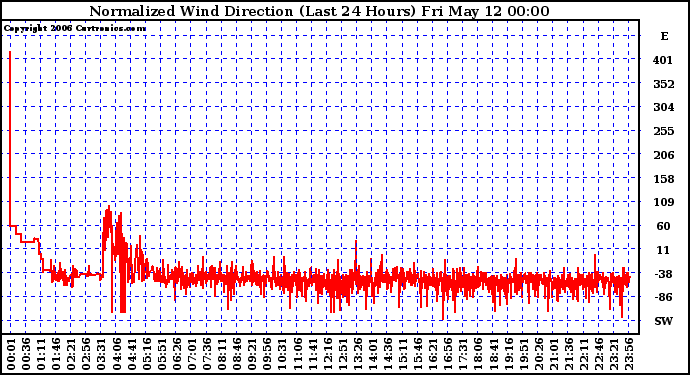
Task: Click the y-axis value 158
Action: pos(664,179)
